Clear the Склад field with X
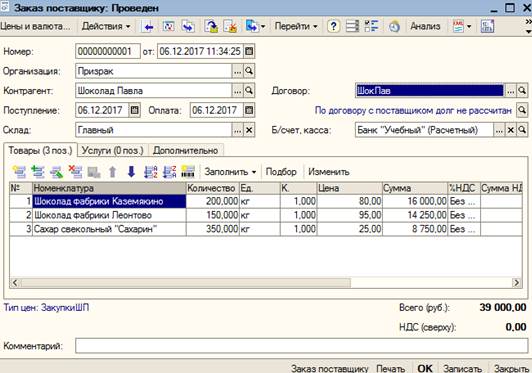Screen dimensions: 532x373 coord(249,130)
